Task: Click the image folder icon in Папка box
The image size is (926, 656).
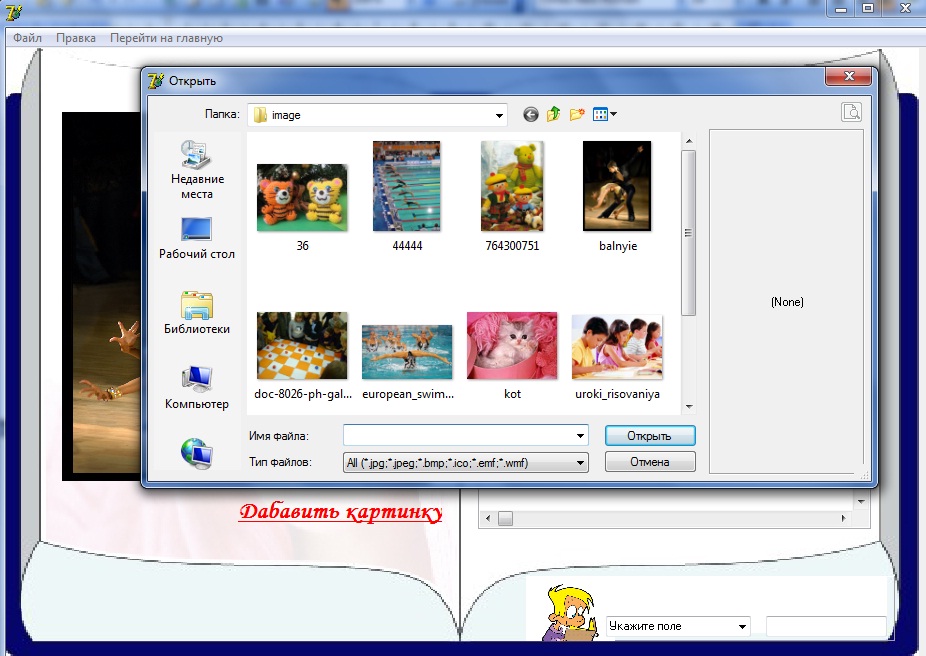Action: click(260, 115)
